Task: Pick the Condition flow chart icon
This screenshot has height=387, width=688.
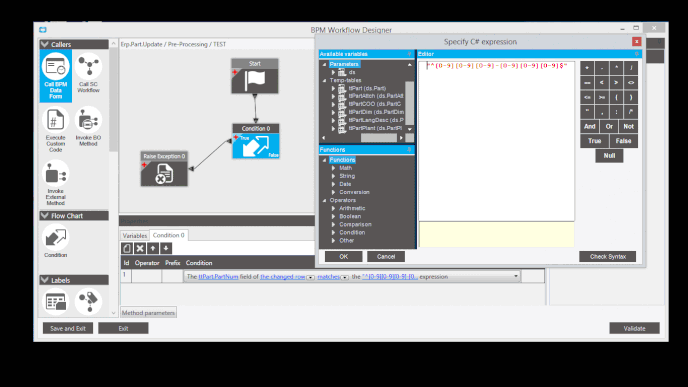Action: coord(56,237)
